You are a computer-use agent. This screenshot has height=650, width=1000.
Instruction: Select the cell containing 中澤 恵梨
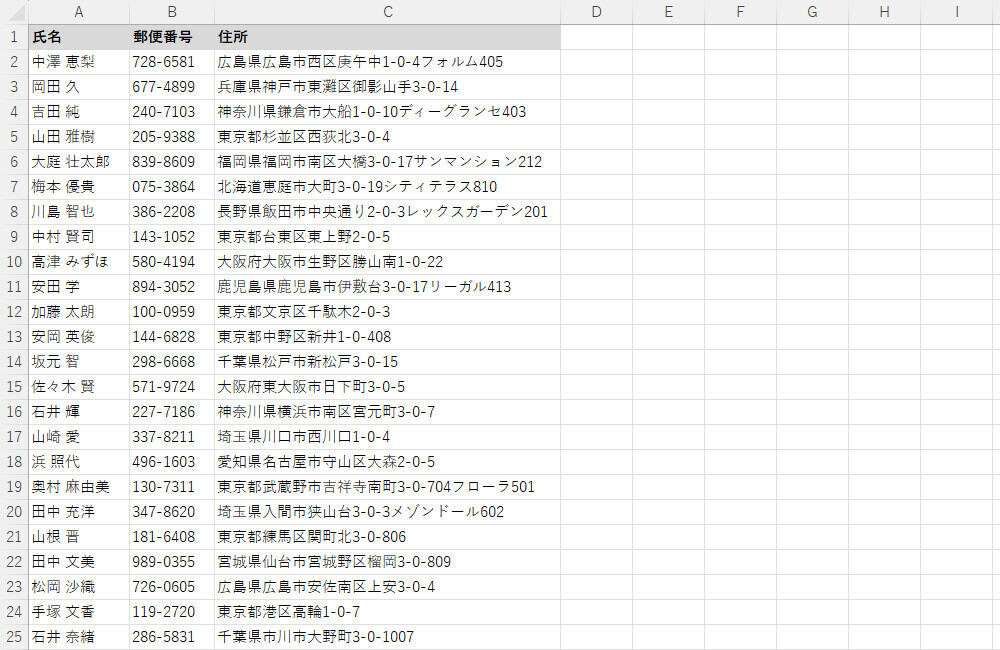click(78, 62)
